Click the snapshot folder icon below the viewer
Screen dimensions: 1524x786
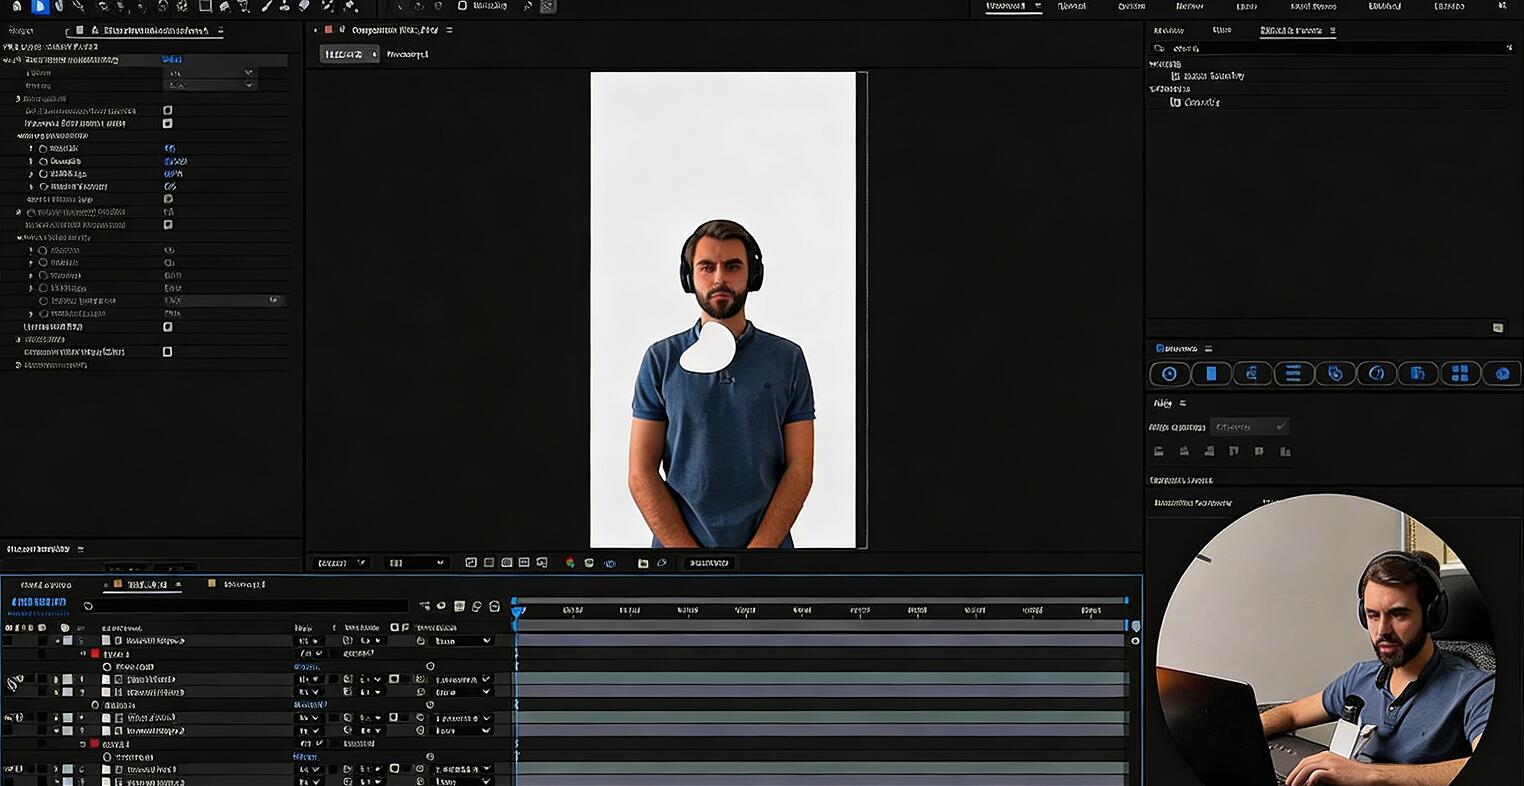(643, 563)
